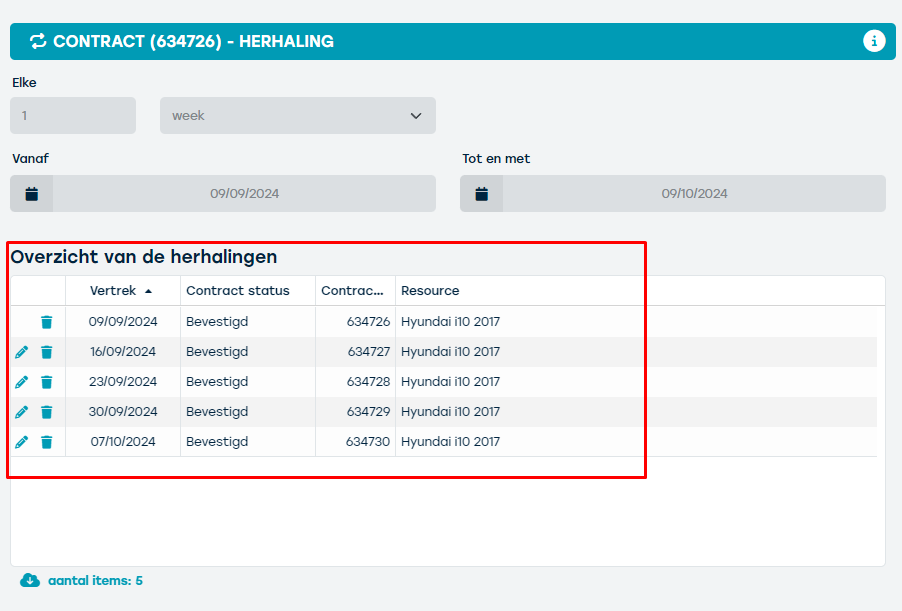Click Bevestigd status in 634730 row
Screen dimensions: 902x611
[x=217, y=441]
